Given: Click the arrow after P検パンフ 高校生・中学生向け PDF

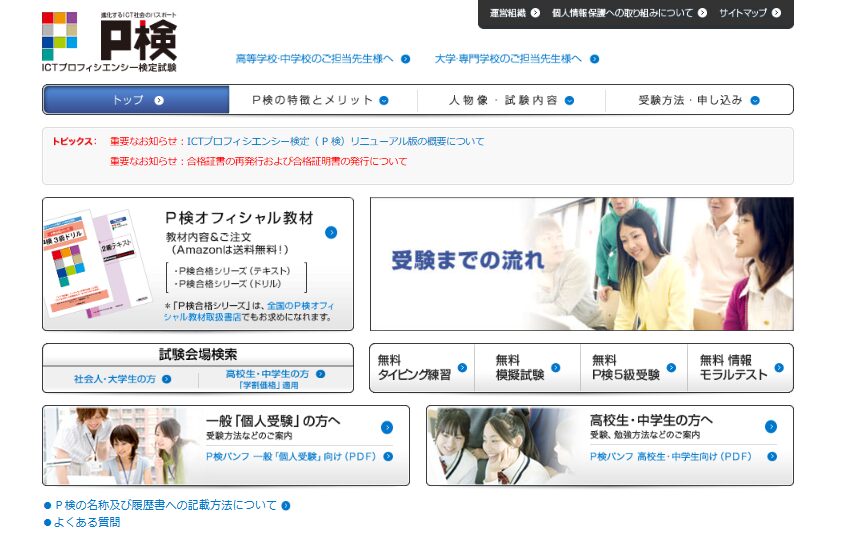Looking at the screenshot, I should [x=772, y=456].
